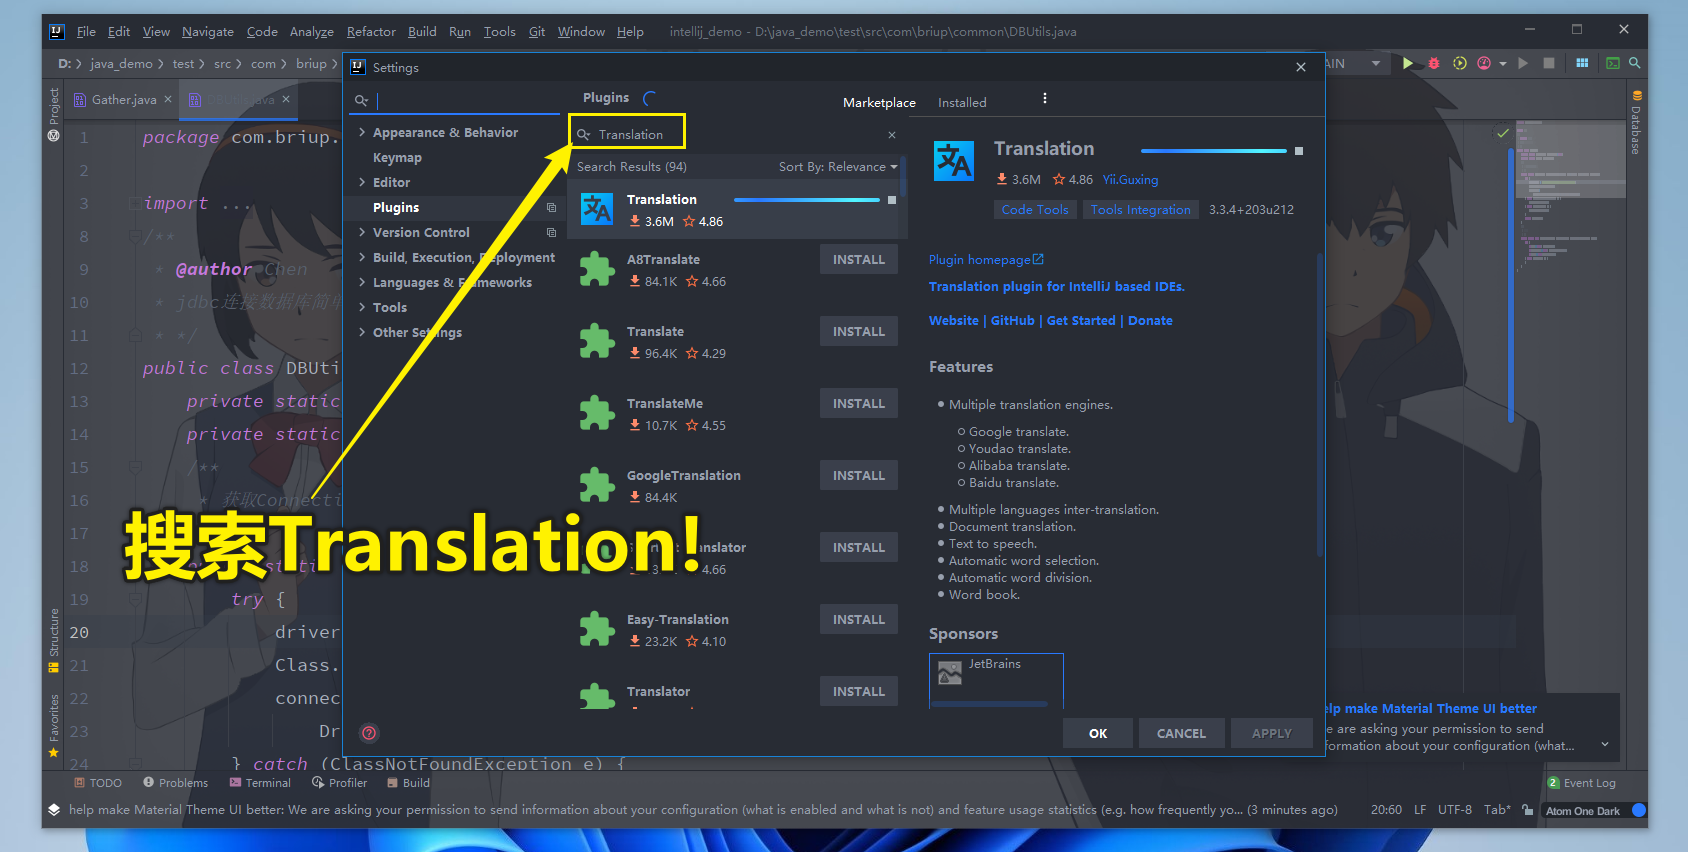Expand the Editor settings node

tap(362, 182)
